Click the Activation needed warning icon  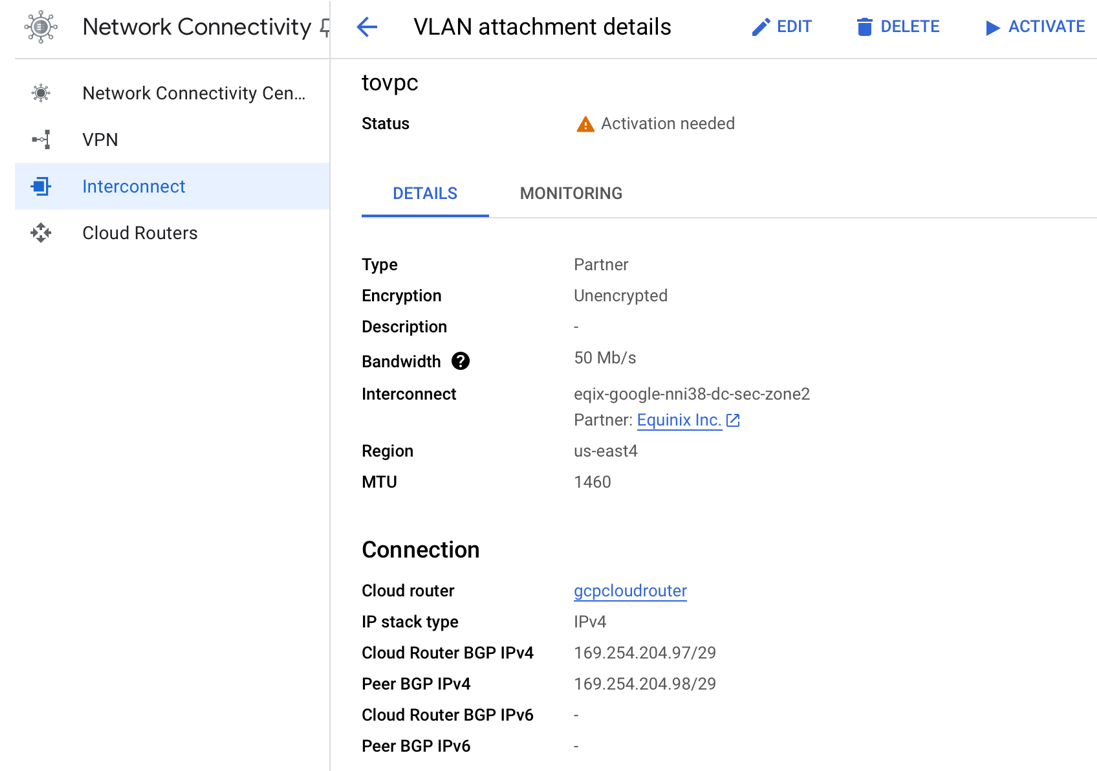point(585,124)
